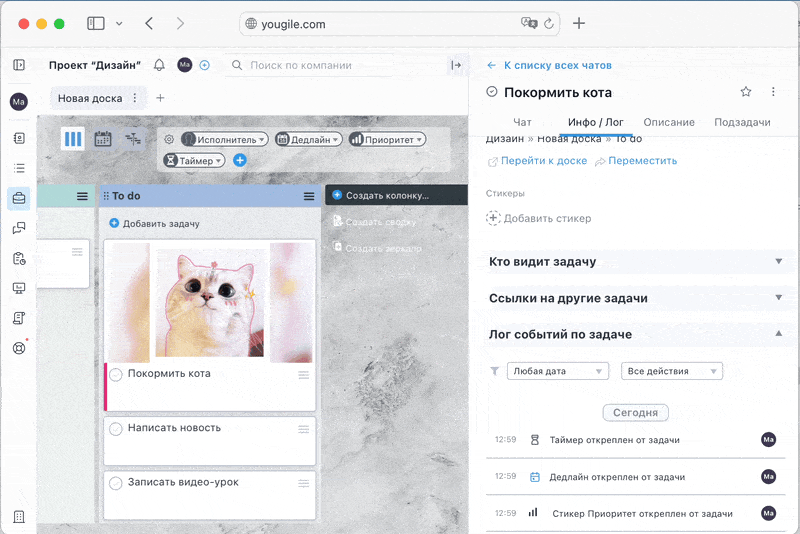The image size is (800, 534).
Task: Switch to calendar view icon
Action: coord(103,139)
